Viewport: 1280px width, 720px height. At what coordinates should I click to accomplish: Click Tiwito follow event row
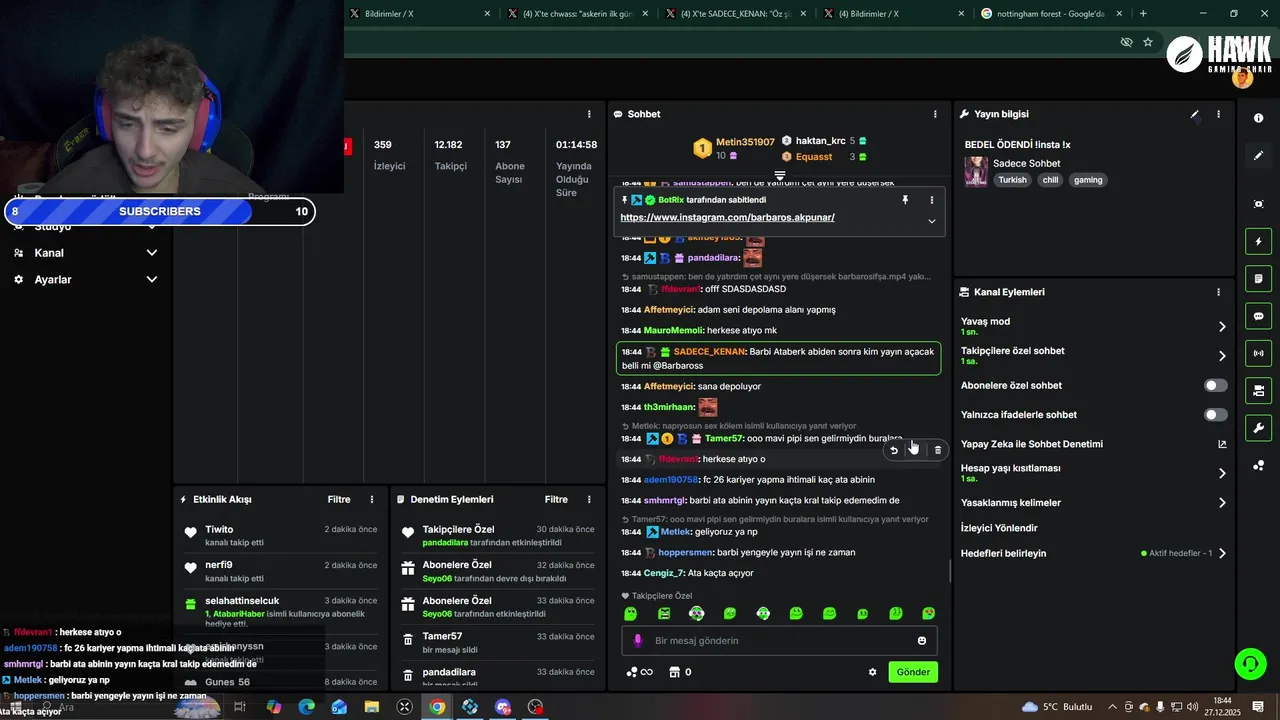click(278, 535)
